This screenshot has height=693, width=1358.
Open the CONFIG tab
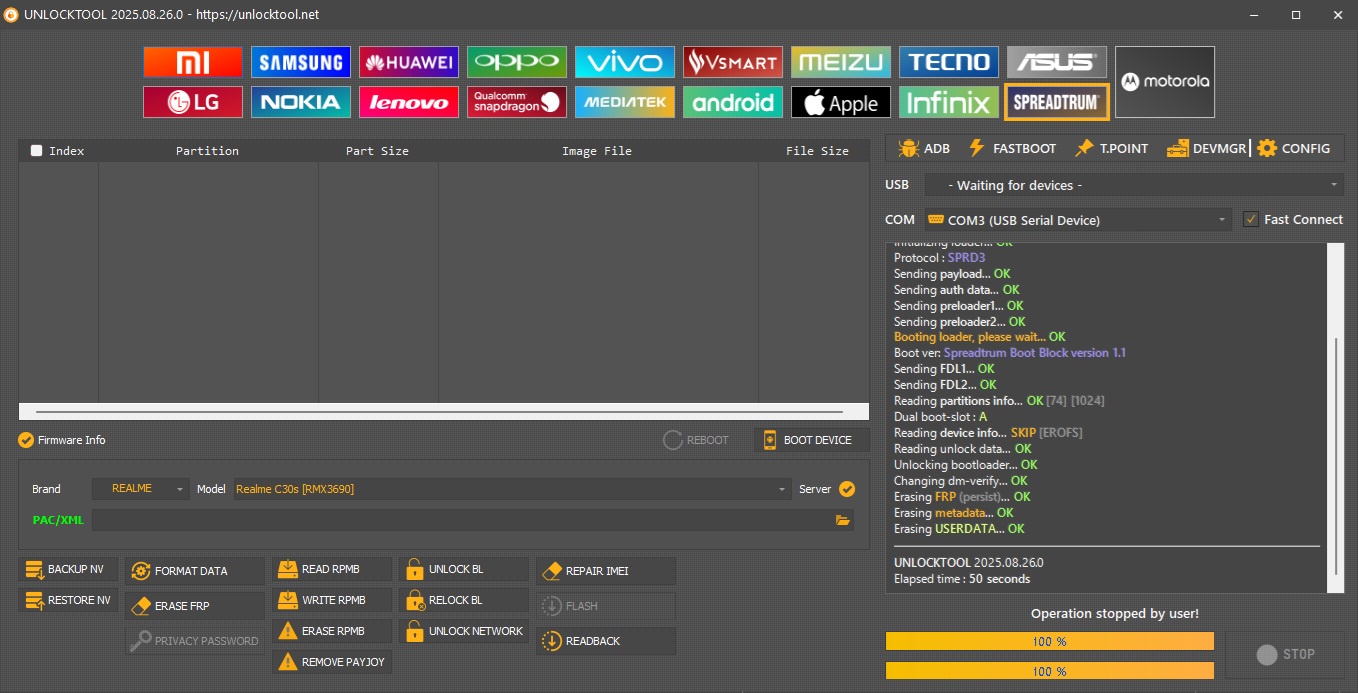1294,148
